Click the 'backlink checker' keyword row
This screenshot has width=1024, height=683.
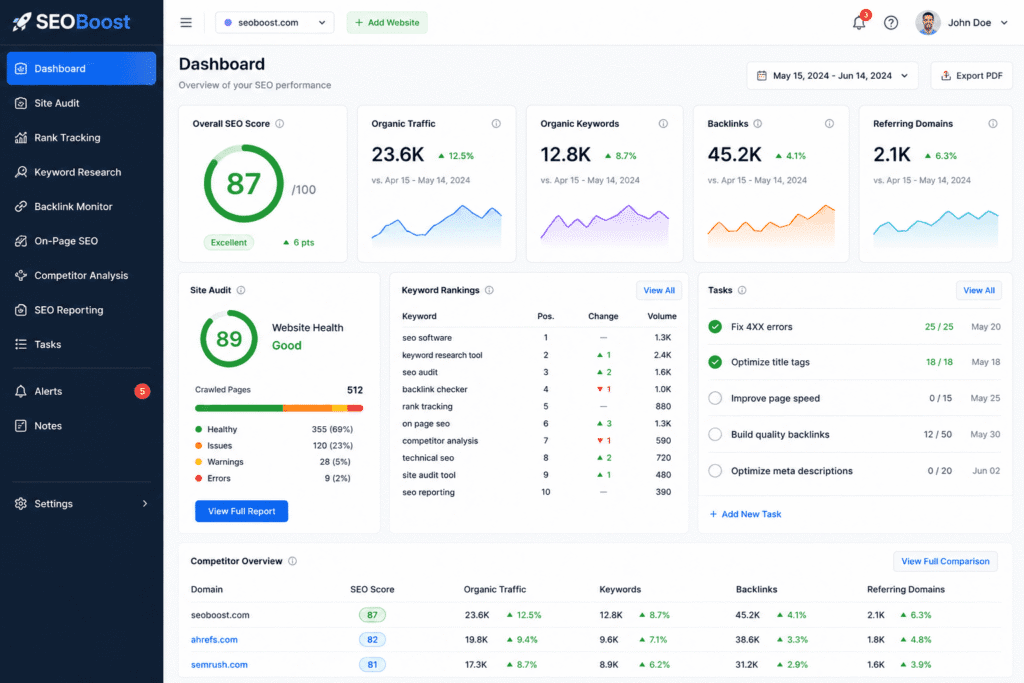(539, 389)
